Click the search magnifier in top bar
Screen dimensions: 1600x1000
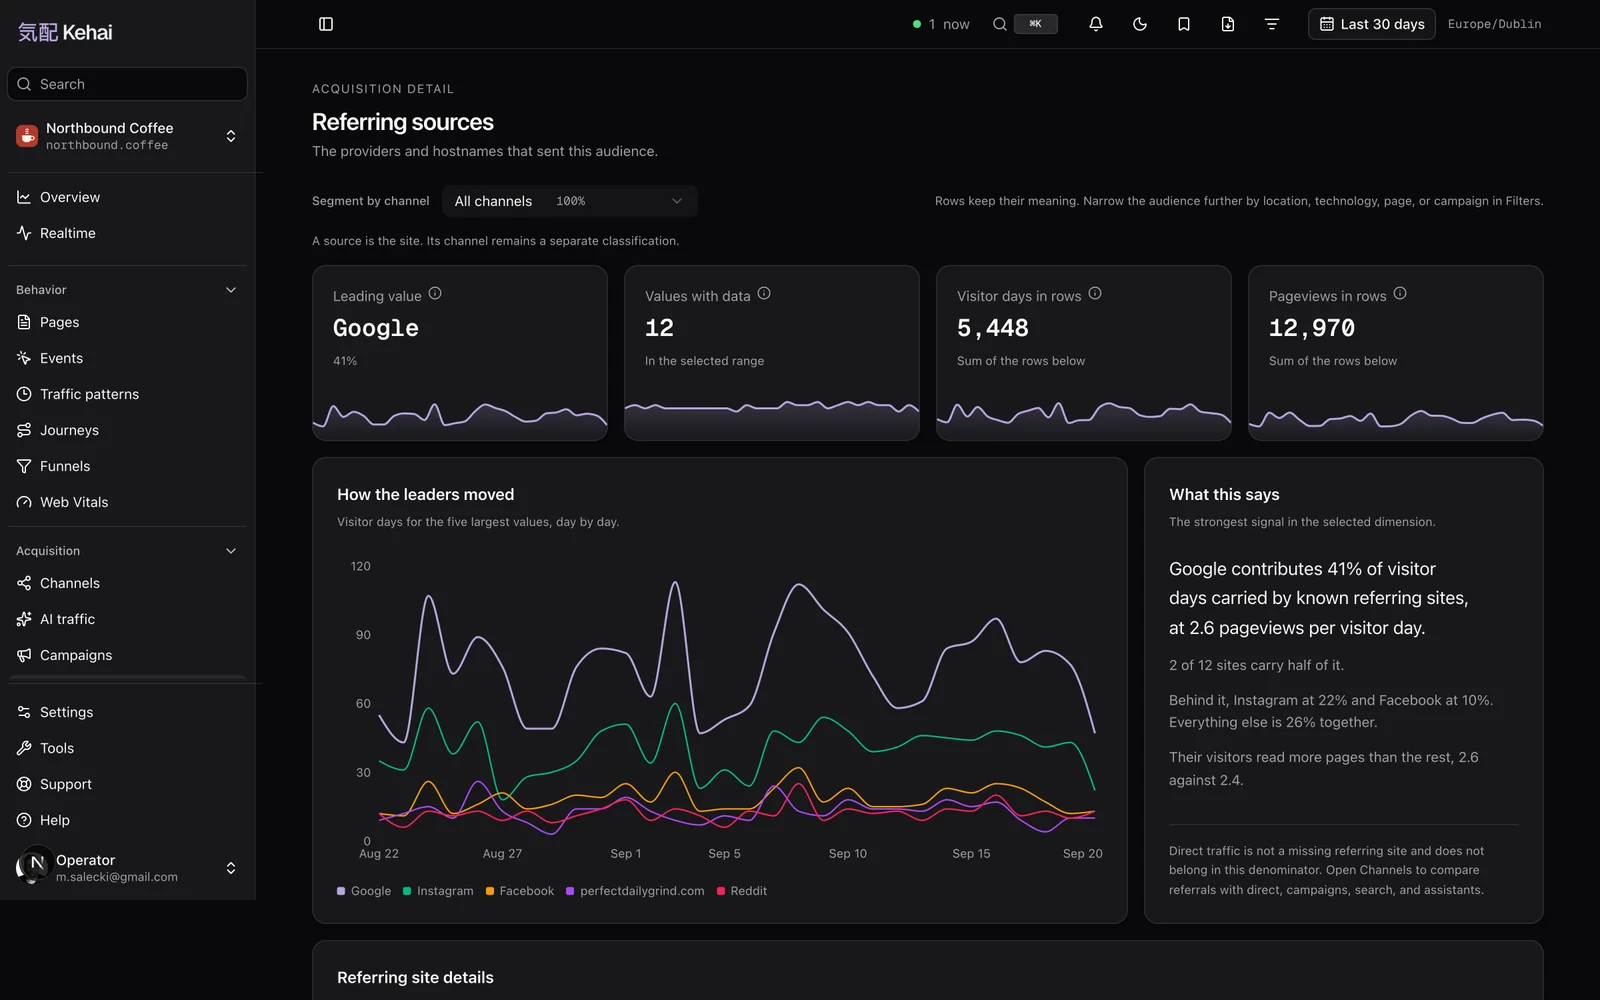(x=1000, y=24)
